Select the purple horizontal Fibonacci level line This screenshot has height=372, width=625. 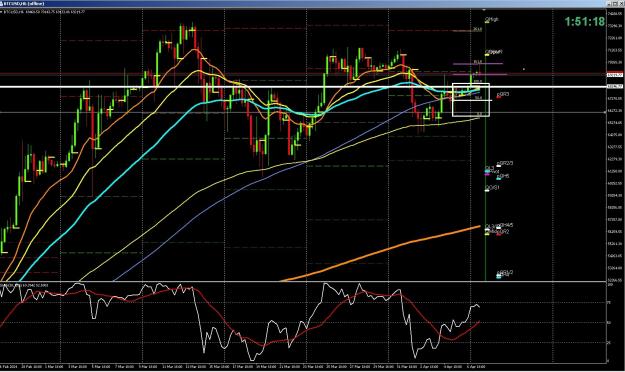coord(478,63)
